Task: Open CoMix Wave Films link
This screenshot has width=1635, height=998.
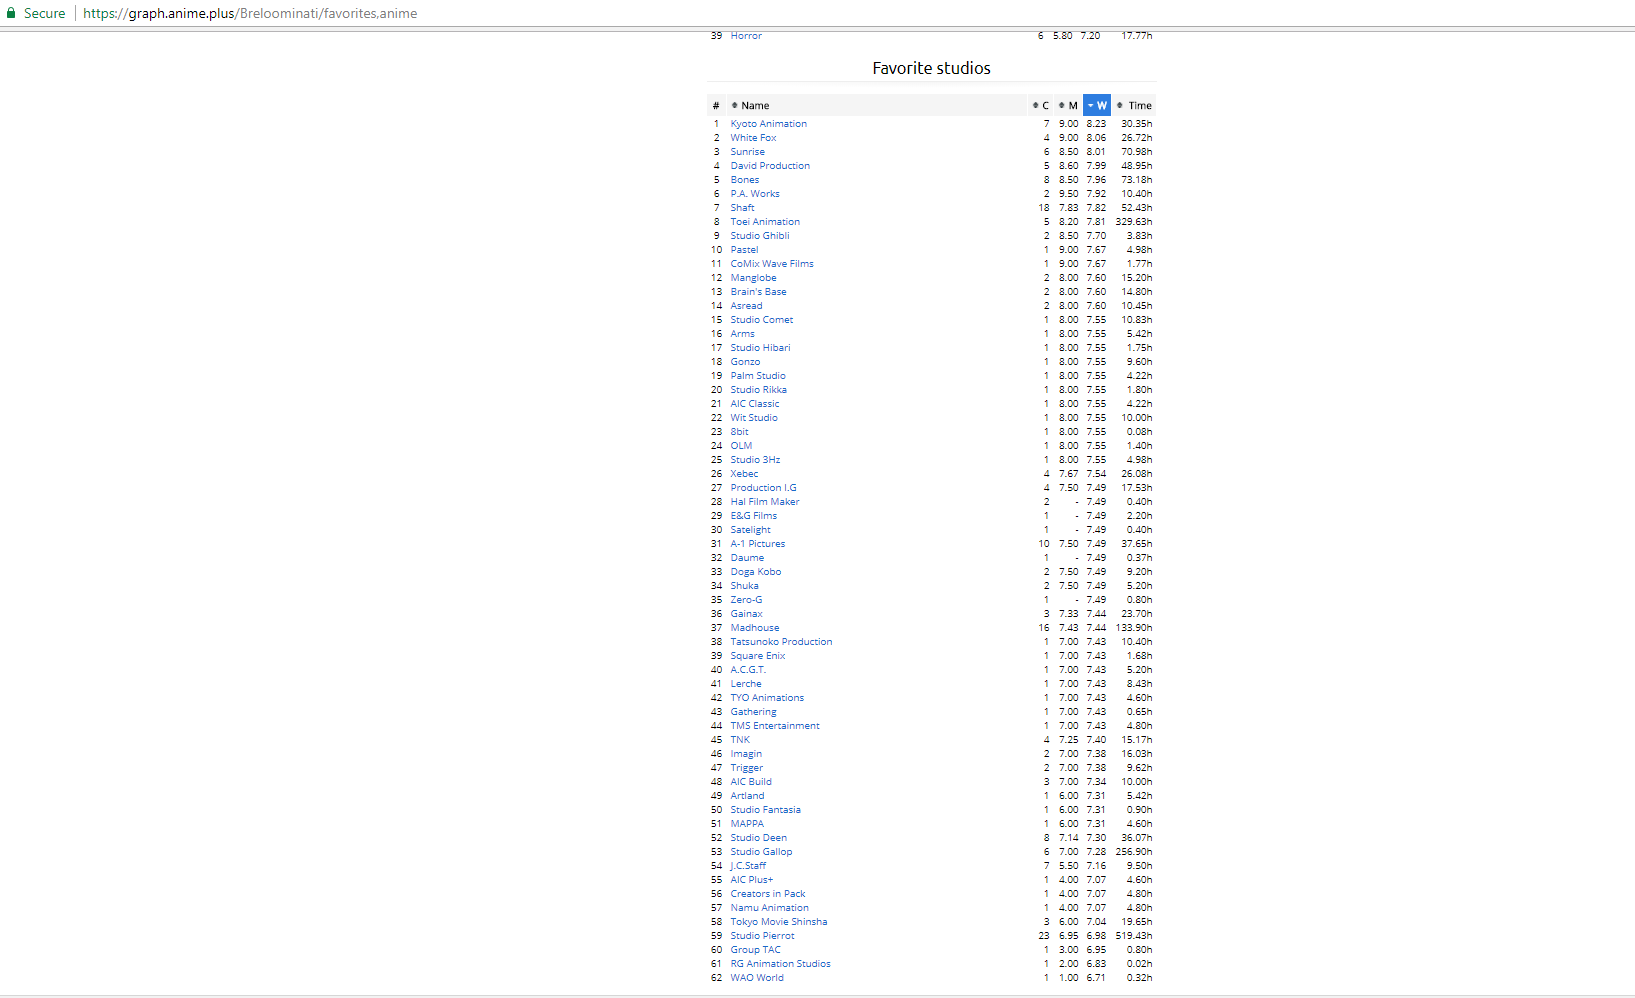Action: (x=772, y=264)
